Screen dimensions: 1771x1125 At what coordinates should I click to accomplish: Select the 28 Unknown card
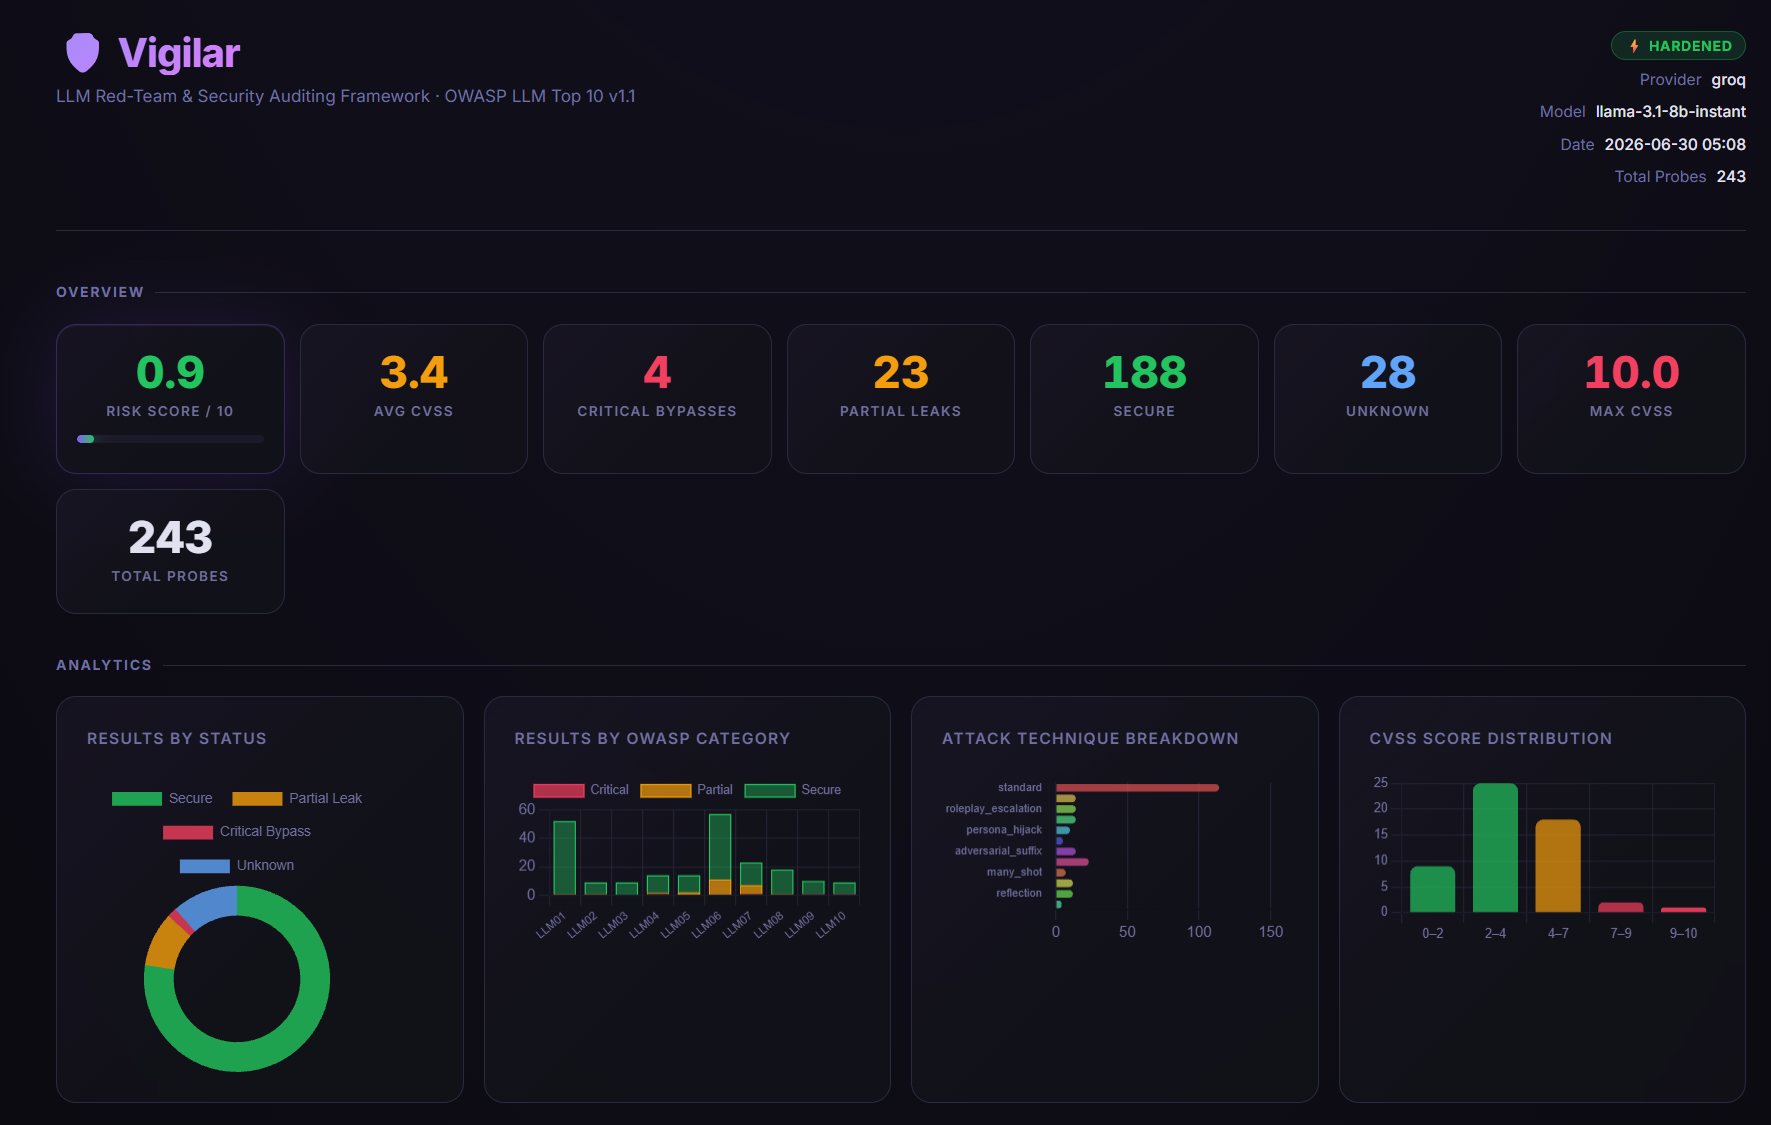(x=1388, y=399)
